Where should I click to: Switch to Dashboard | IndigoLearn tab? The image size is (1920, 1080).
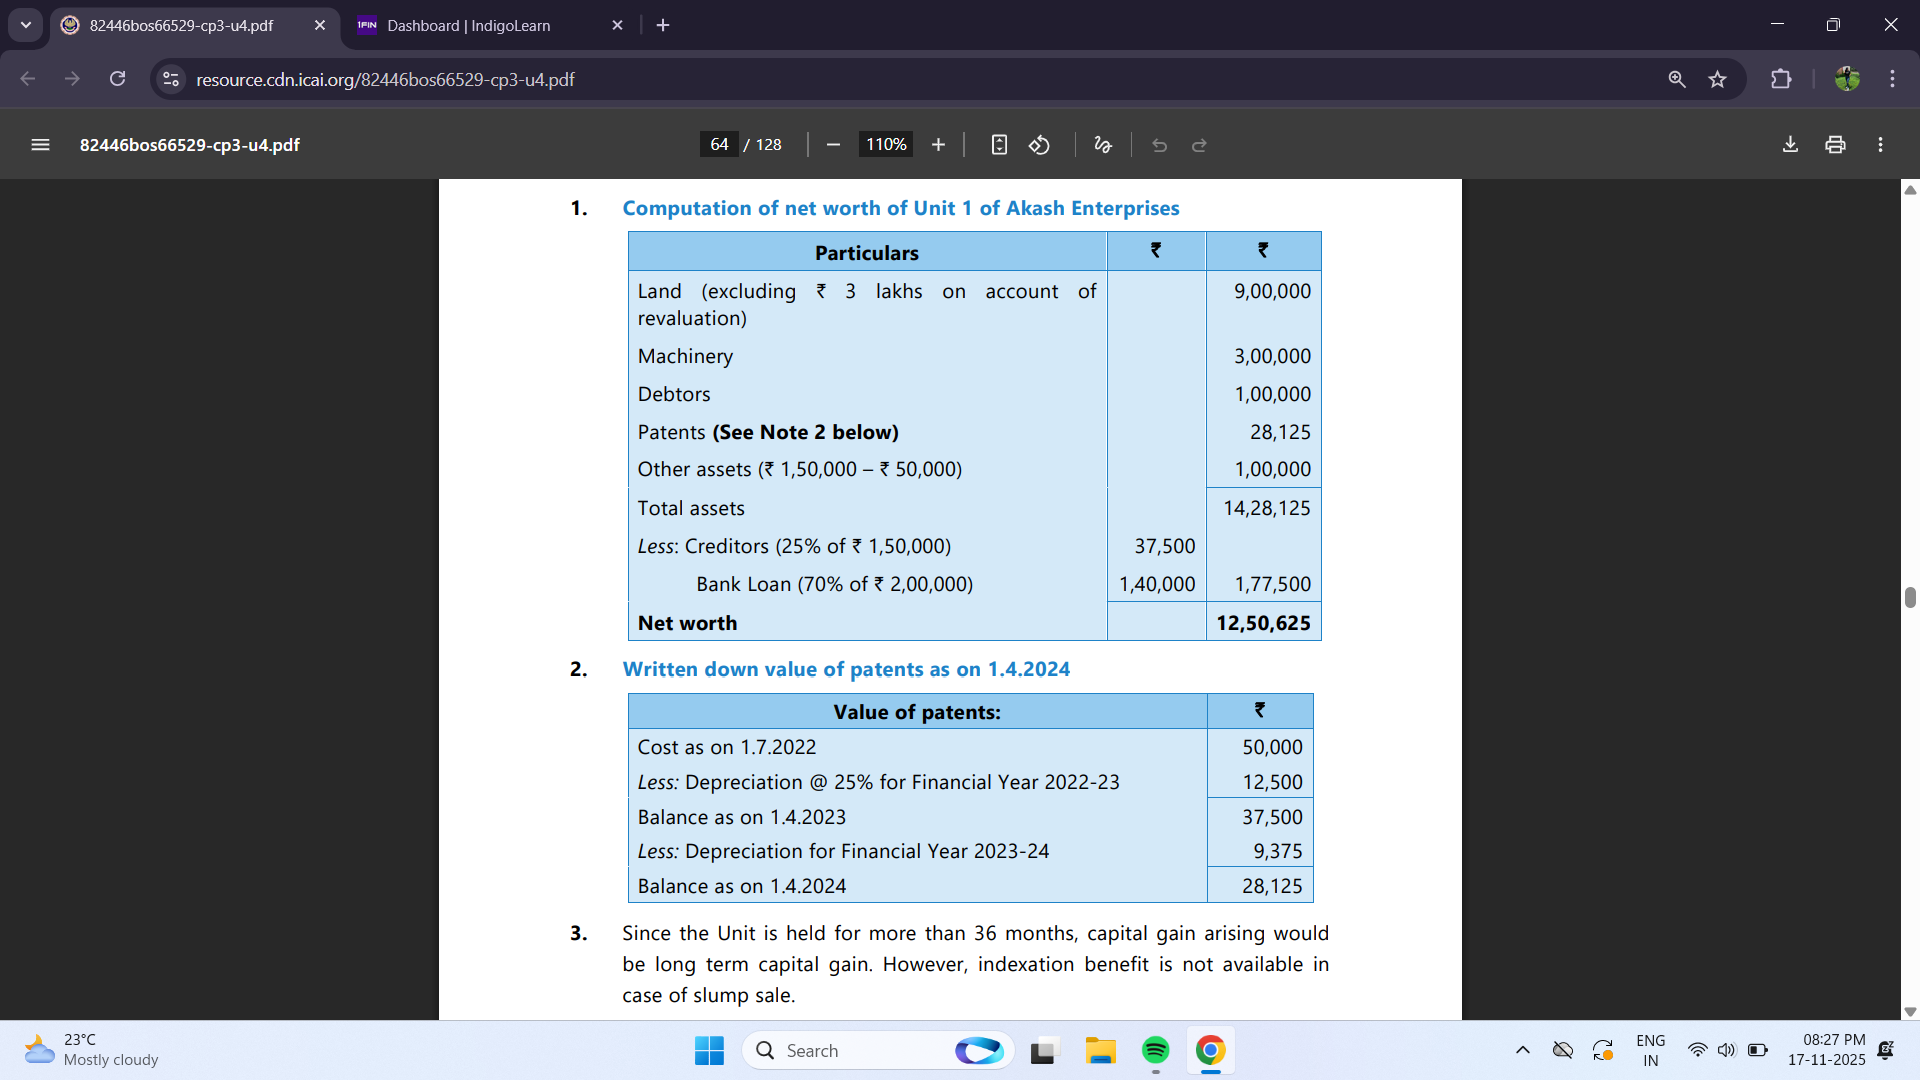(468, 25)
